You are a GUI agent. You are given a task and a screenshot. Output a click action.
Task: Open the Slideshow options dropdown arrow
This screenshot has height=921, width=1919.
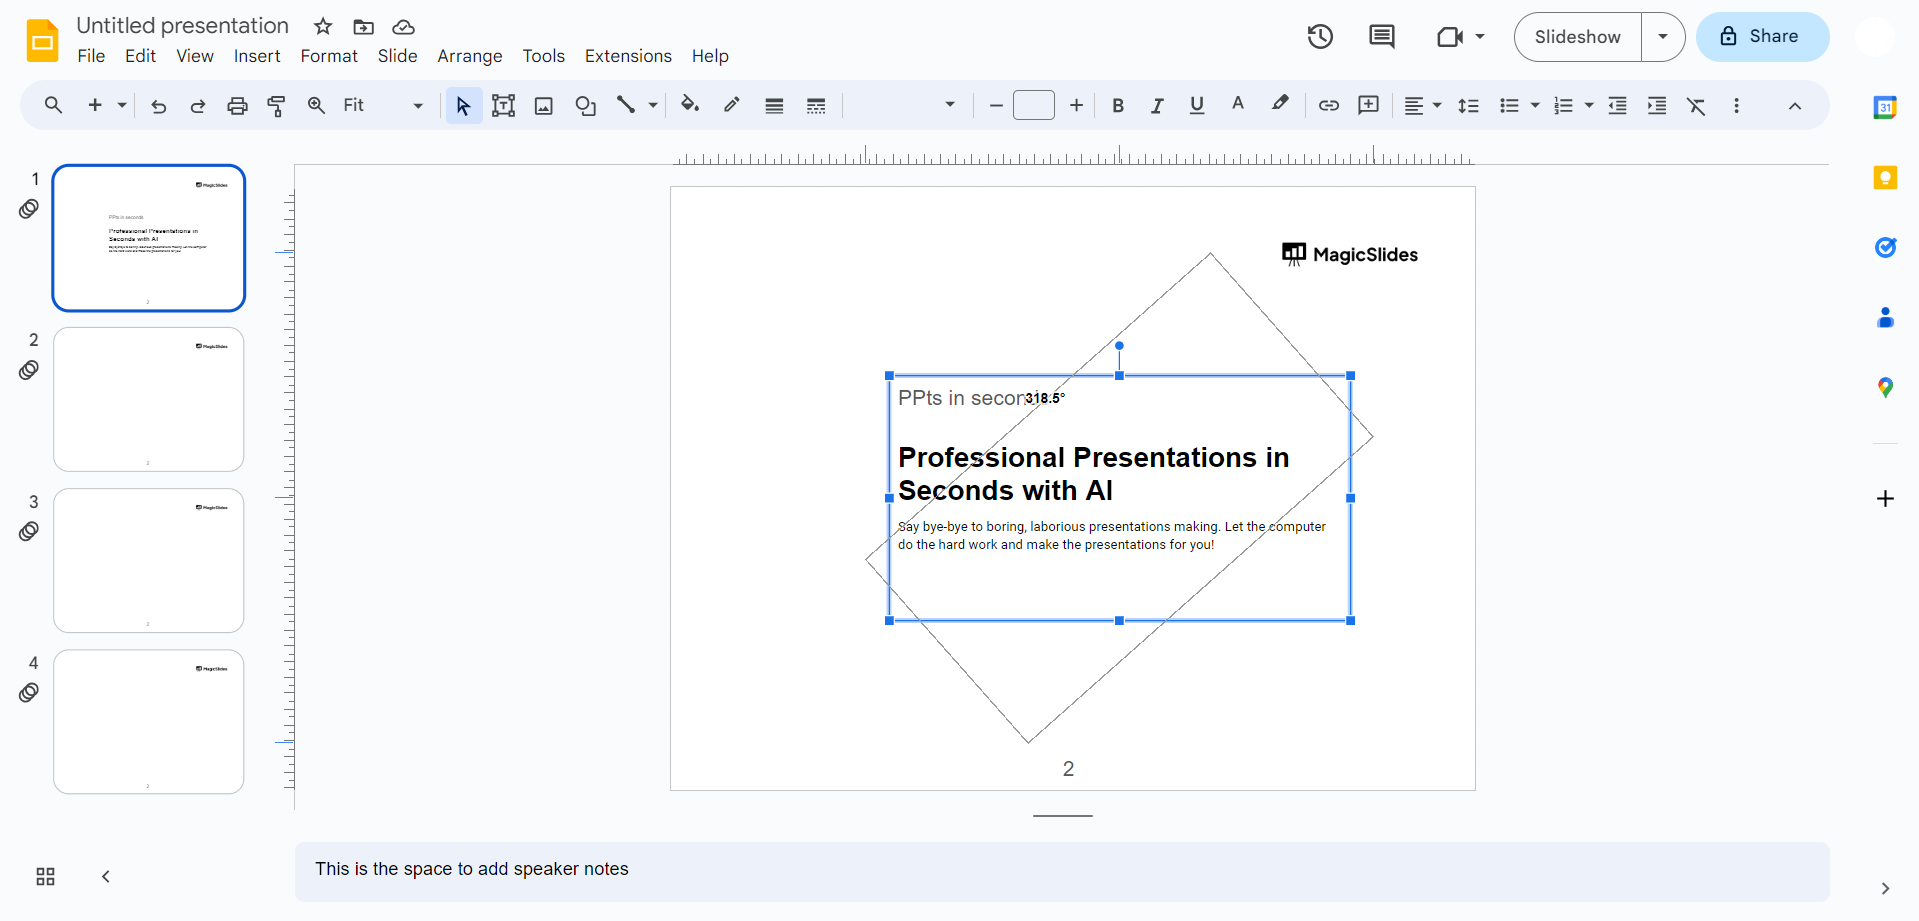click(1663, 37)
